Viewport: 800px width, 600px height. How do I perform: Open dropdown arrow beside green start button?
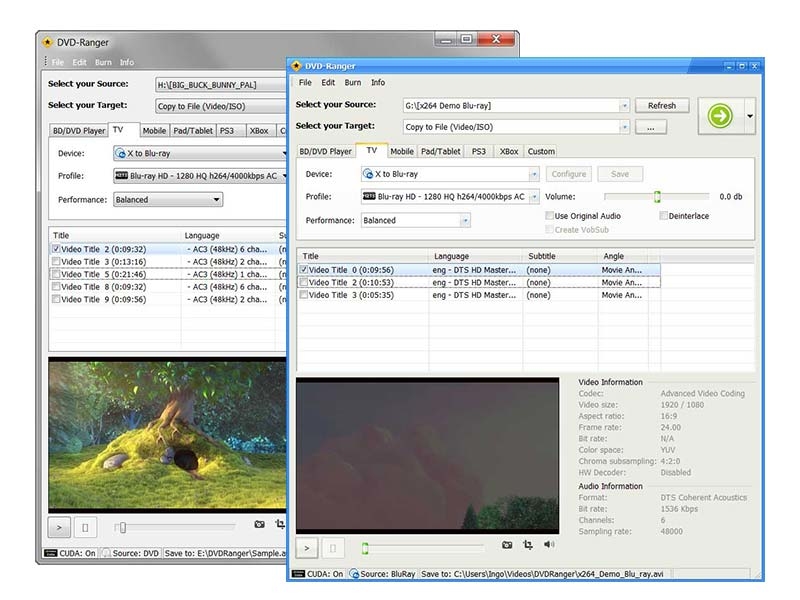[x=750, y=116]
